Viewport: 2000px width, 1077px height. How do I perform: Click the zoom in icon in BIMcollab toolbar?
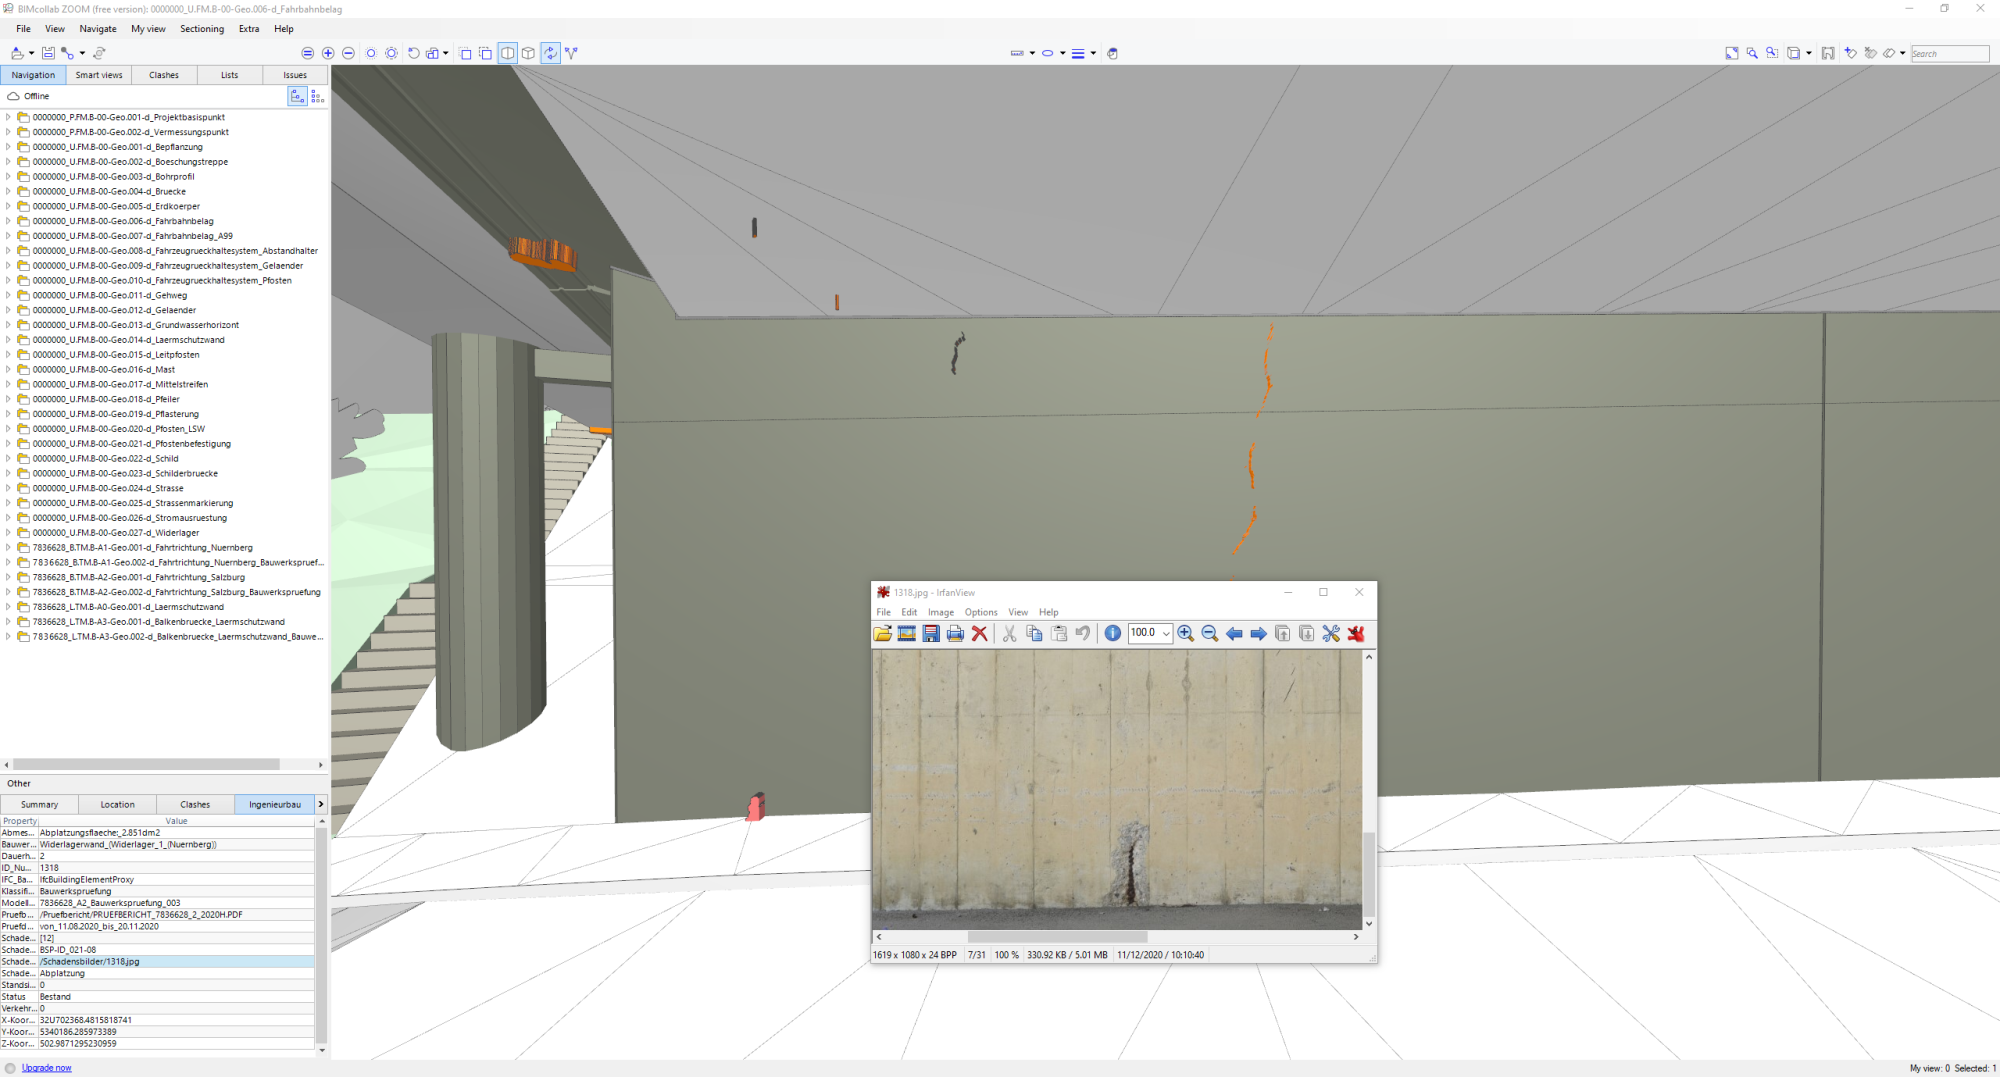pos(328,53)
